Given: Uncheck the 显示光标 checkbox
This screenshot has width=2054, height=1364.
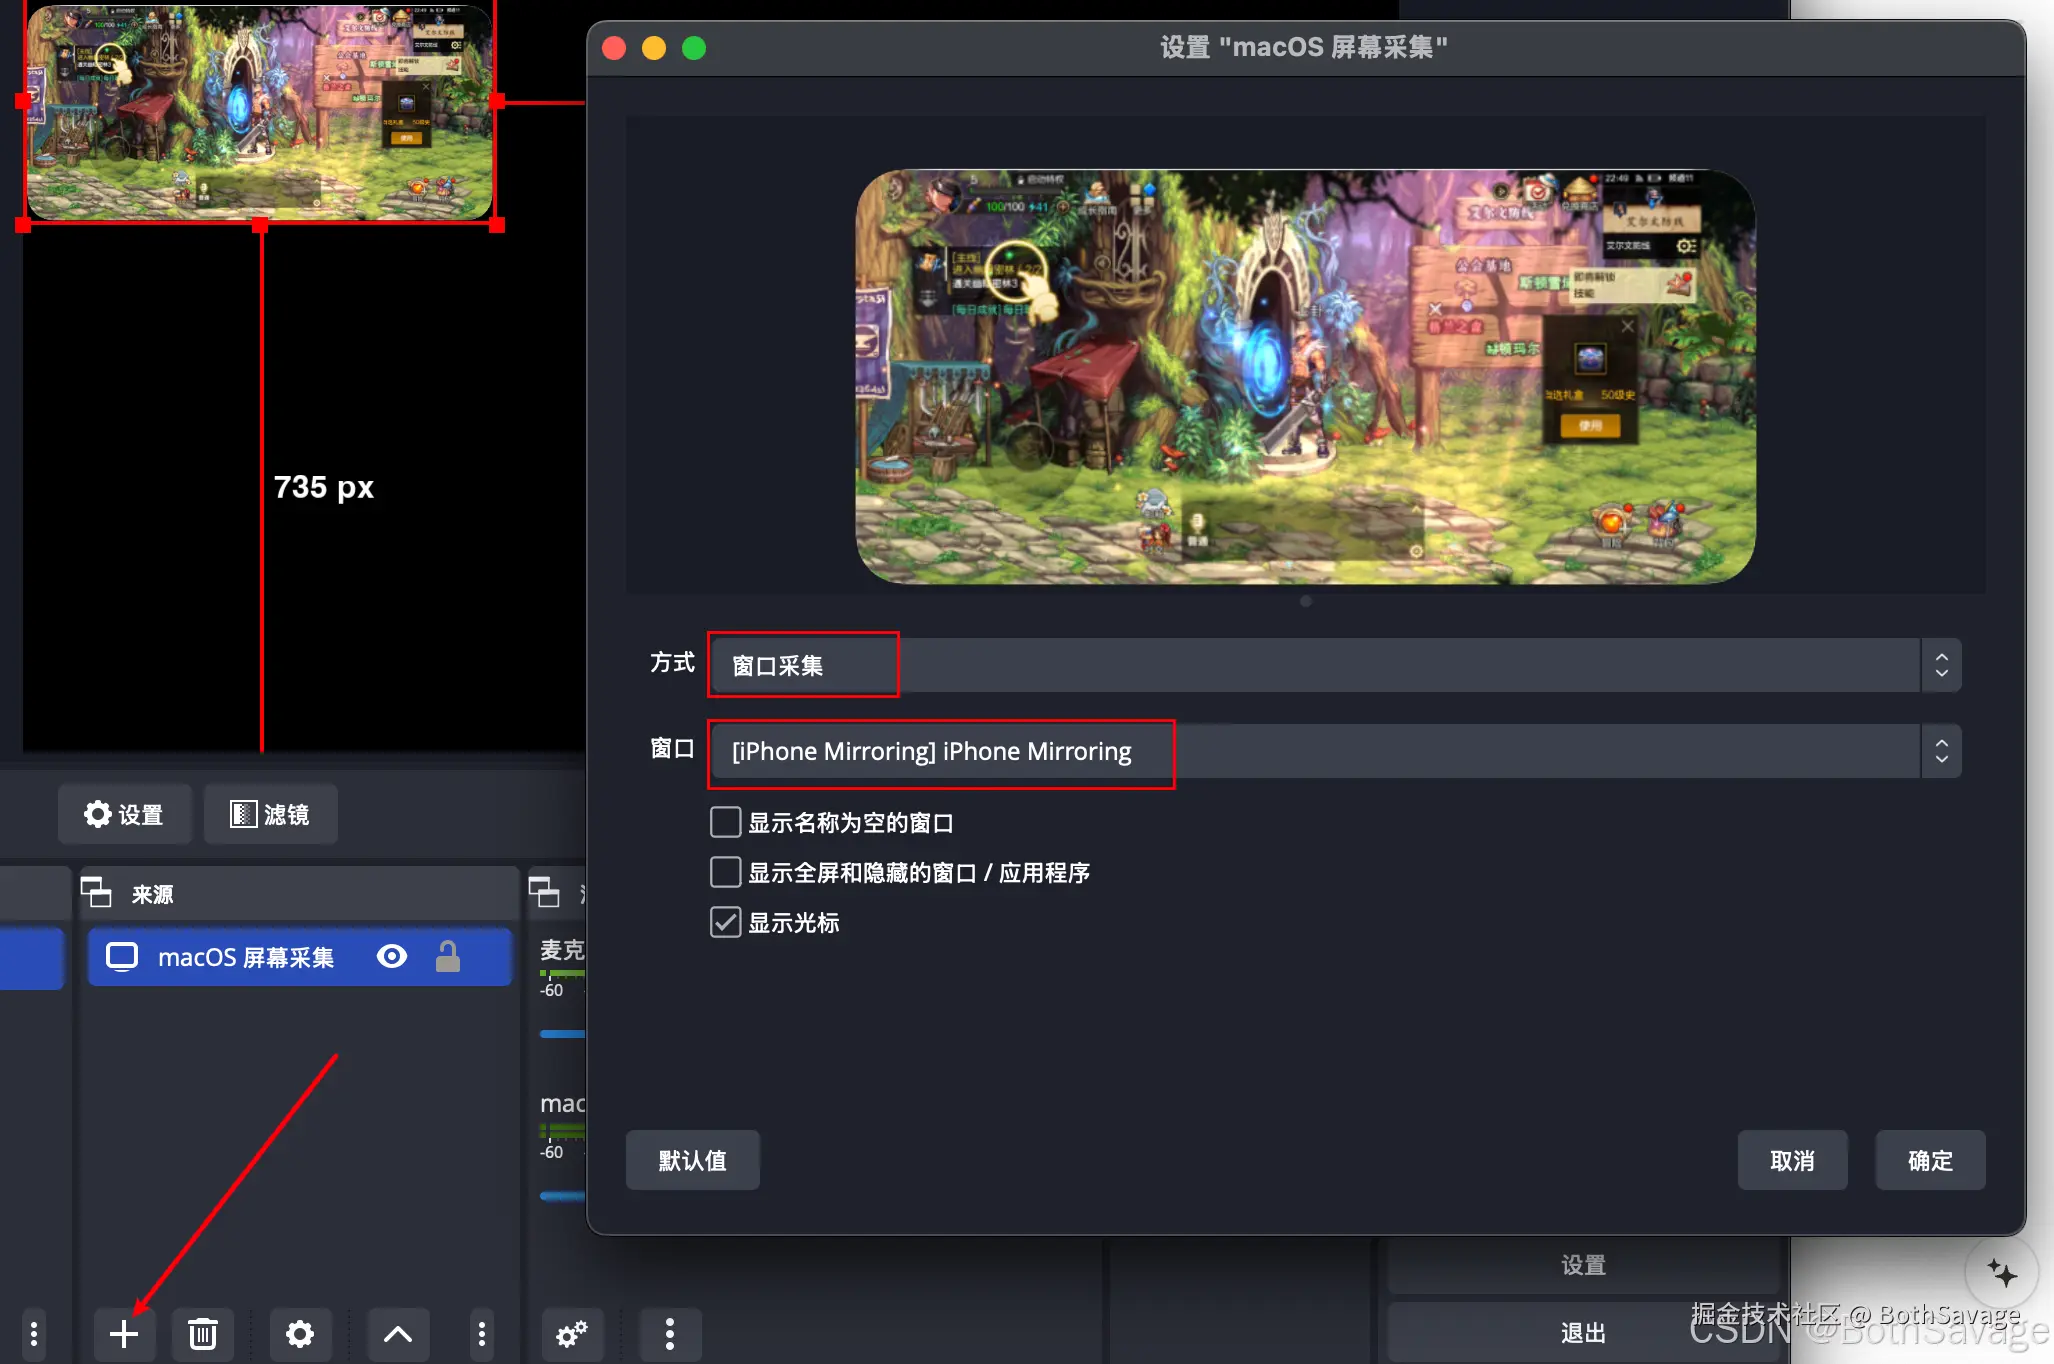Looking at the screenshot, I should coord(725,922).
